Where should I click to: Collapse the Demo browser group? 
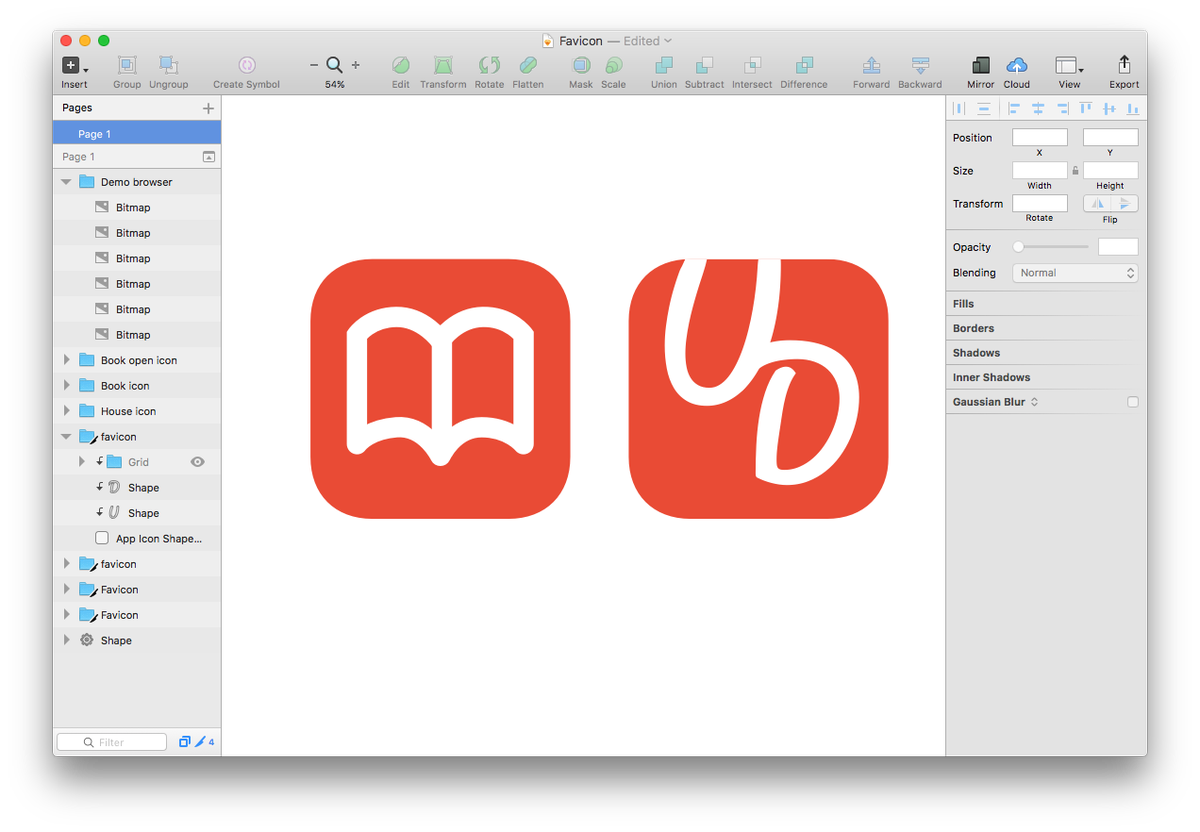click(x=66, y=182)
